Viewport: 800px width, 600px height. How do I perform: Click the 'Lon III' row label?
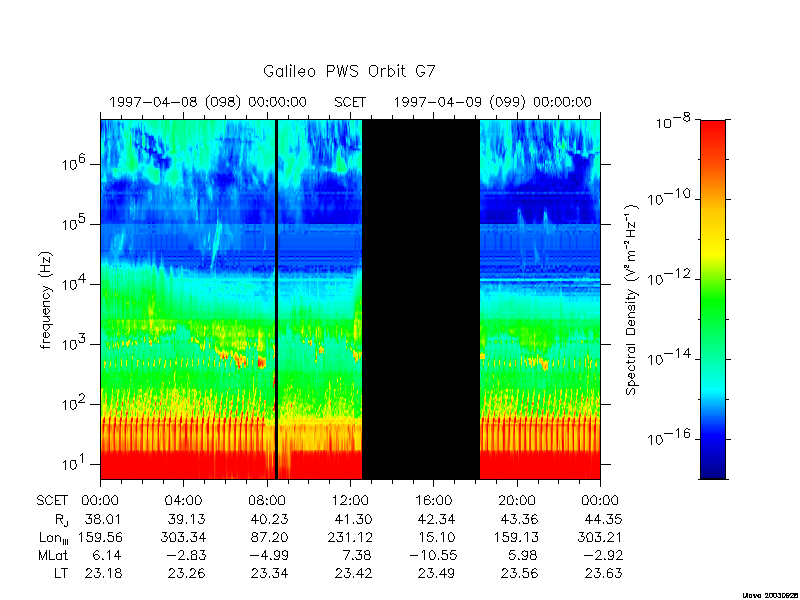pos(54,538)
